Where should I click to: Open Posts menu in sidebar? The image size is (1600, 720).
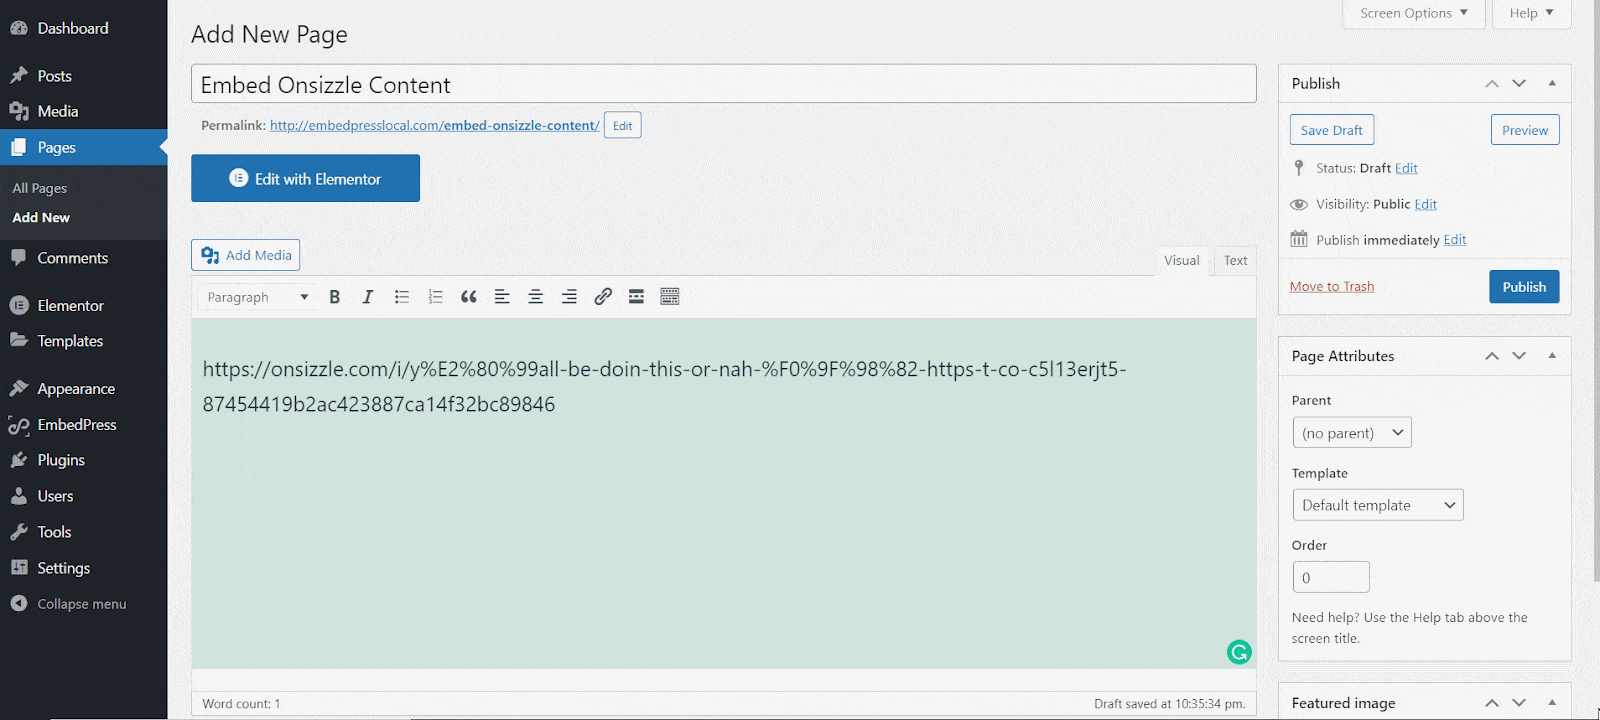[84, 76]
